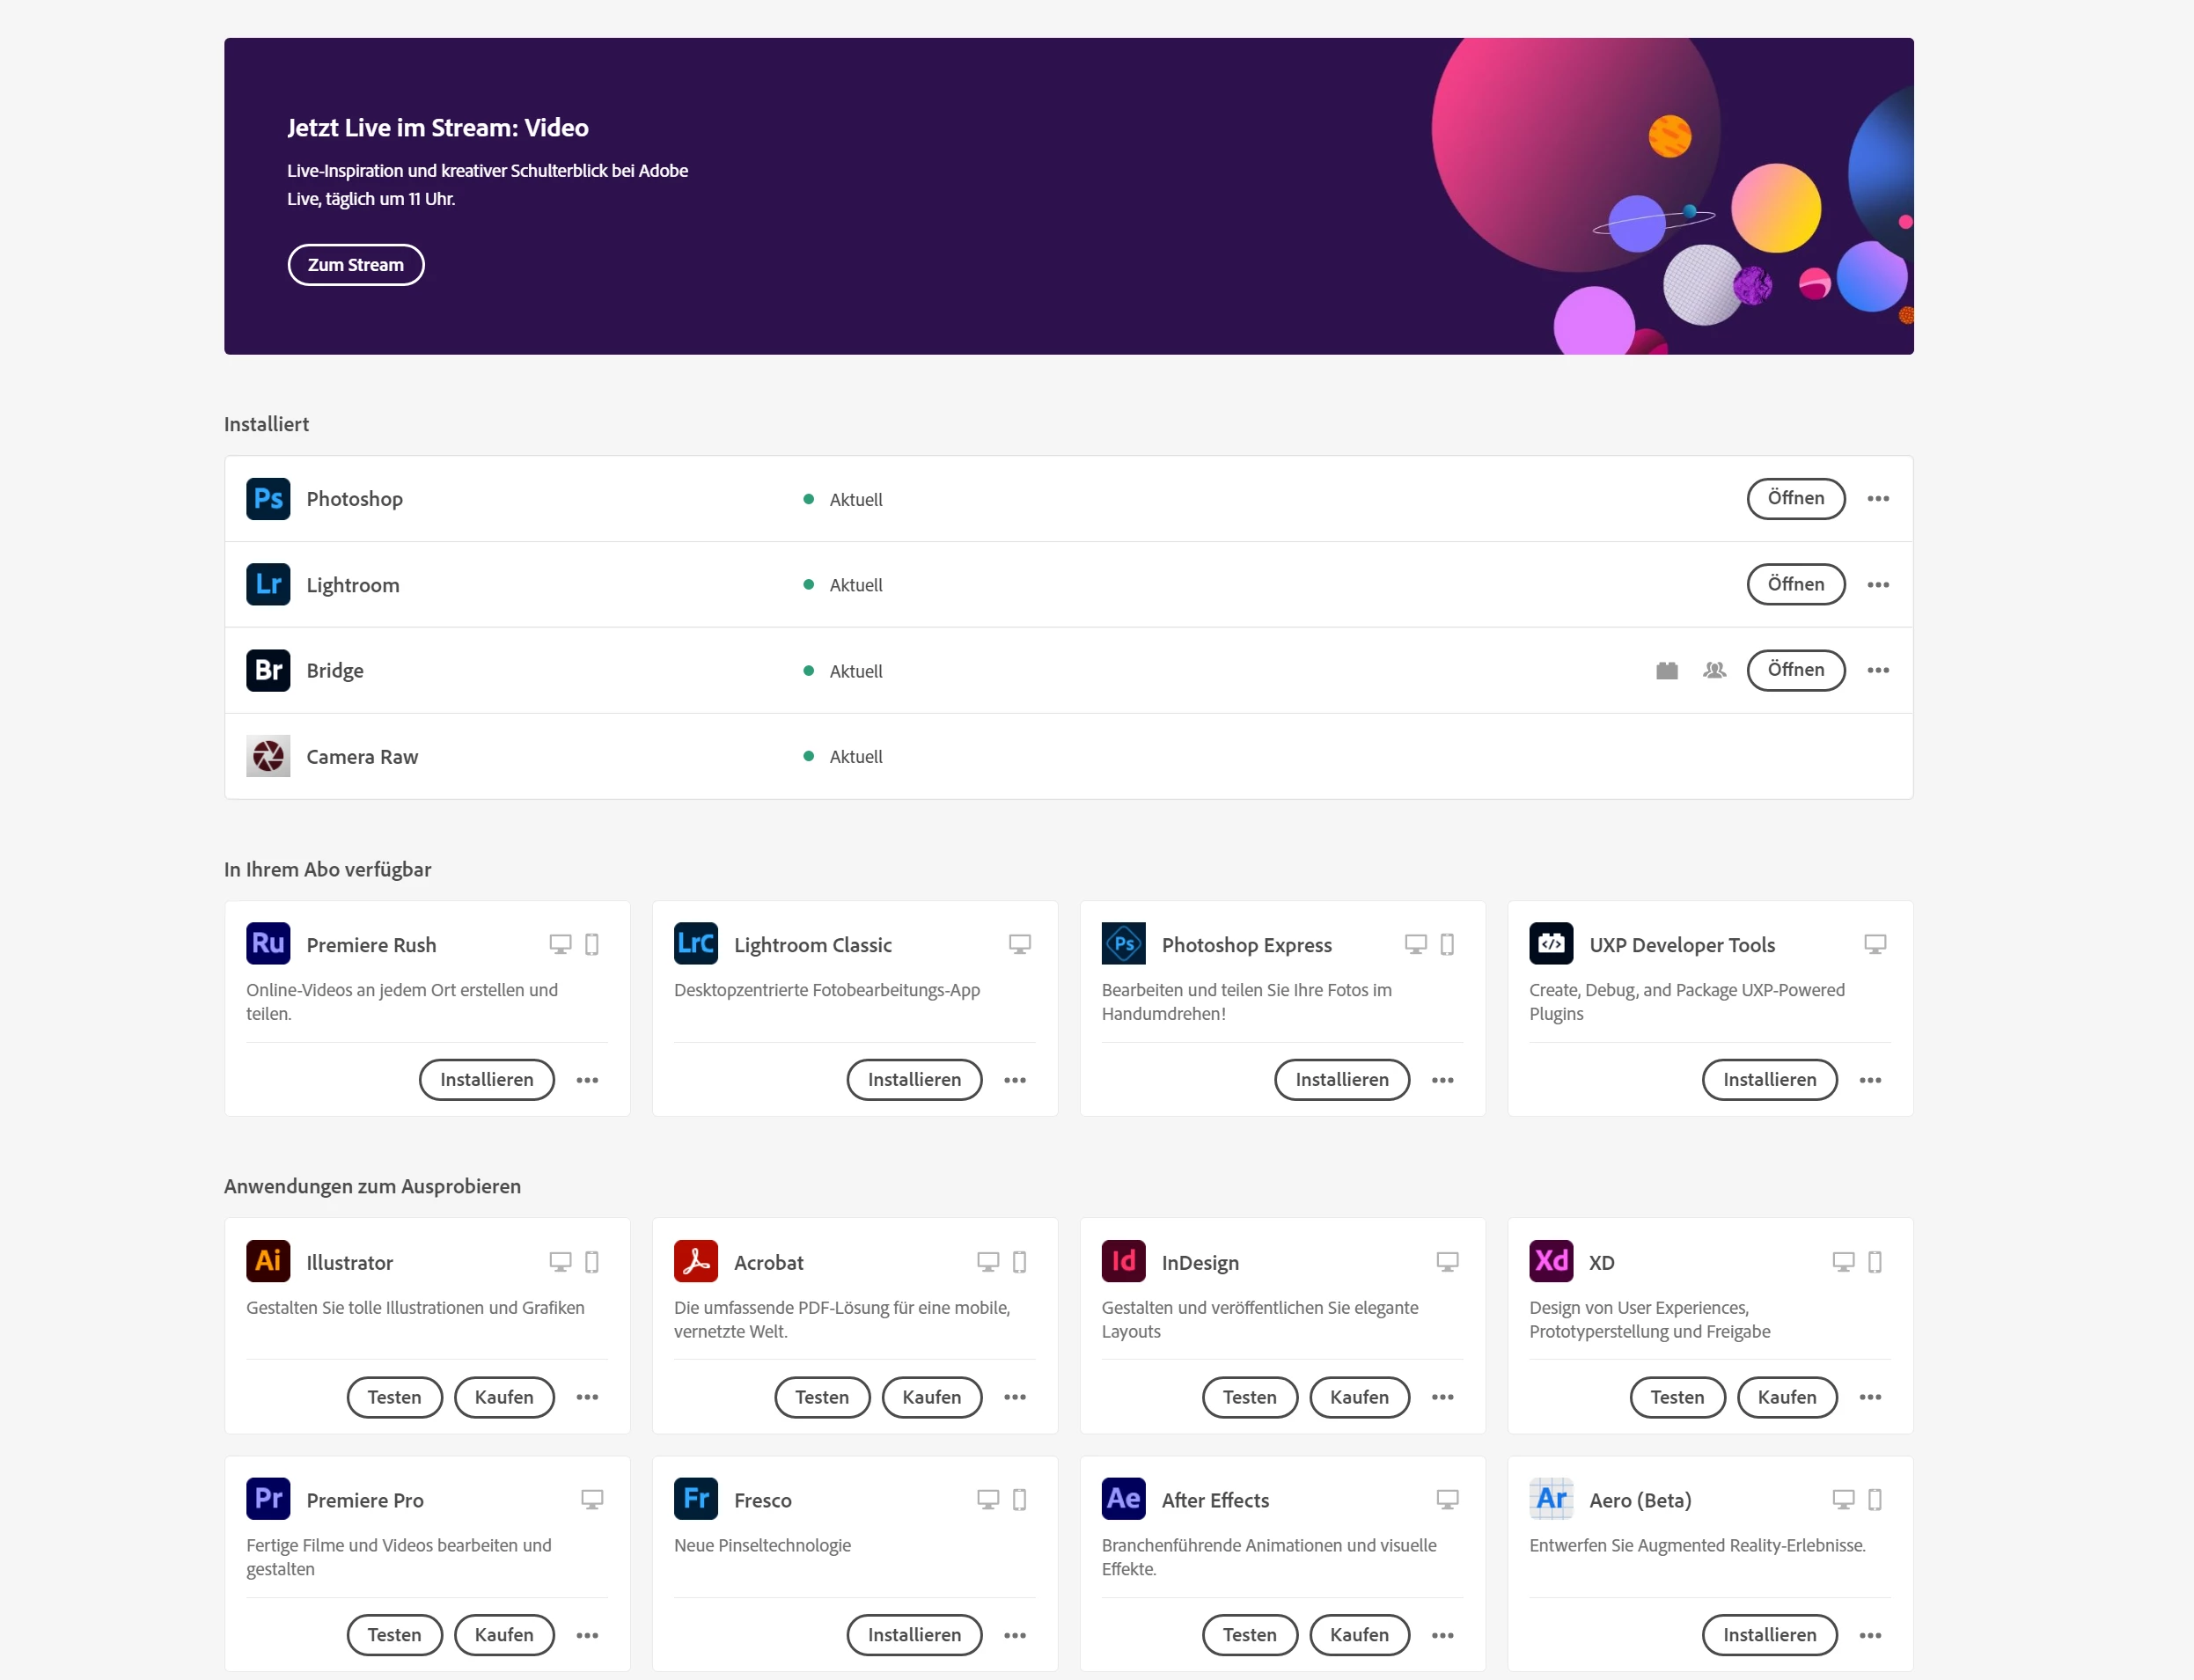Click the After Effects app icon
Screen dimensions: 2194x1680
(x=1123, y=1499)
